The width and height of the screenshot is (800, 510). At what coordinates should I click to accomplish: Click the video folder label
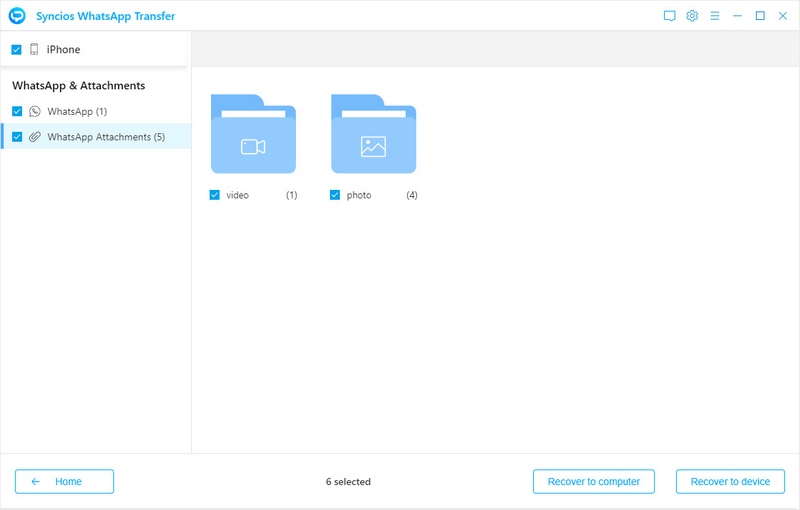click(x=237, y=195)
